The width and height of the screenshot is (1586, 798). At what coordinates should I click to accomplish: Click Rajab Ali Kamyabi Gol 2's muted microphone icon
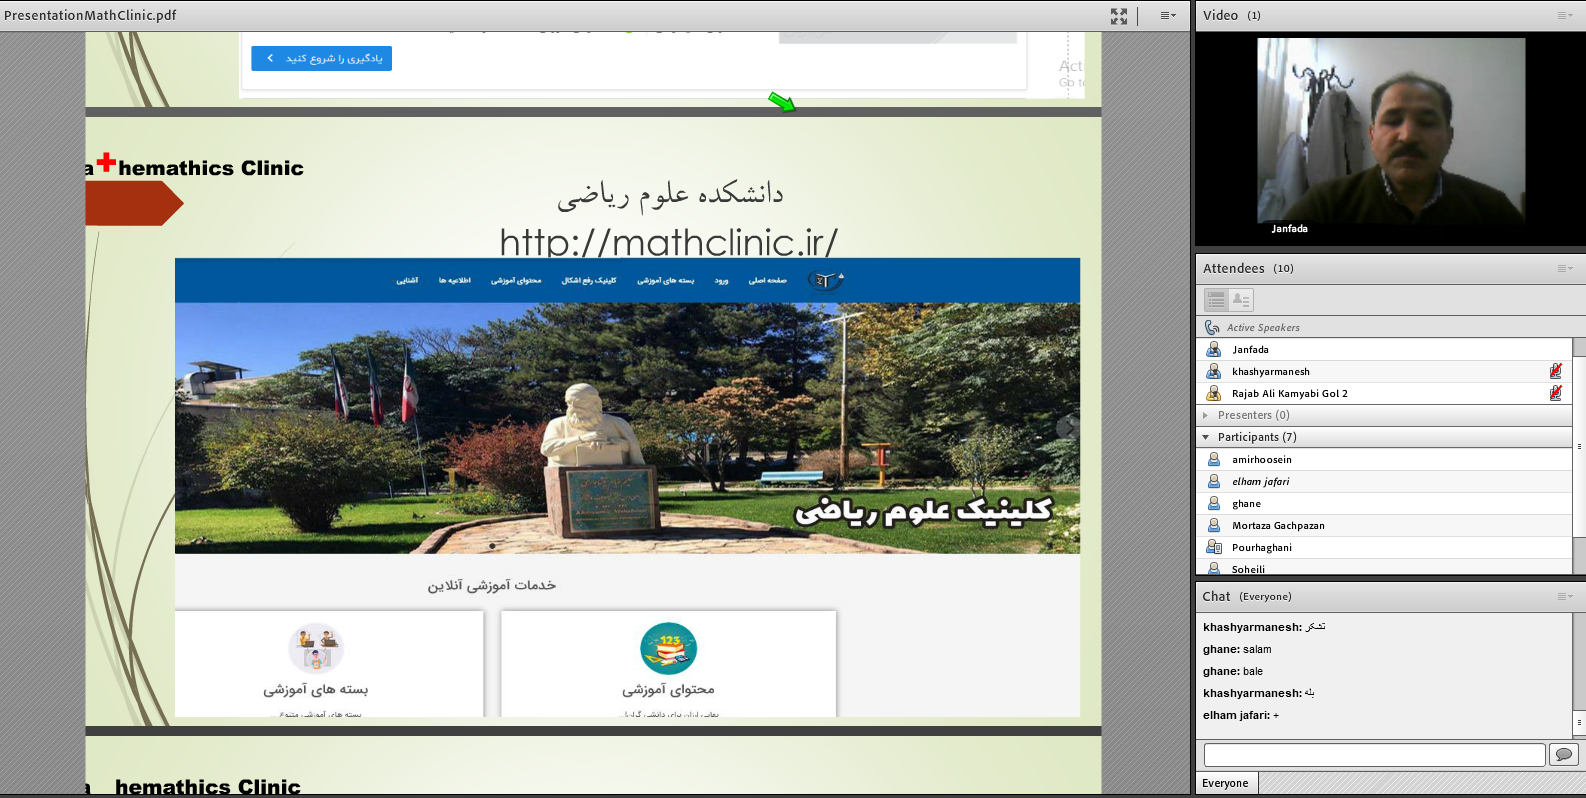(1555, 393)
